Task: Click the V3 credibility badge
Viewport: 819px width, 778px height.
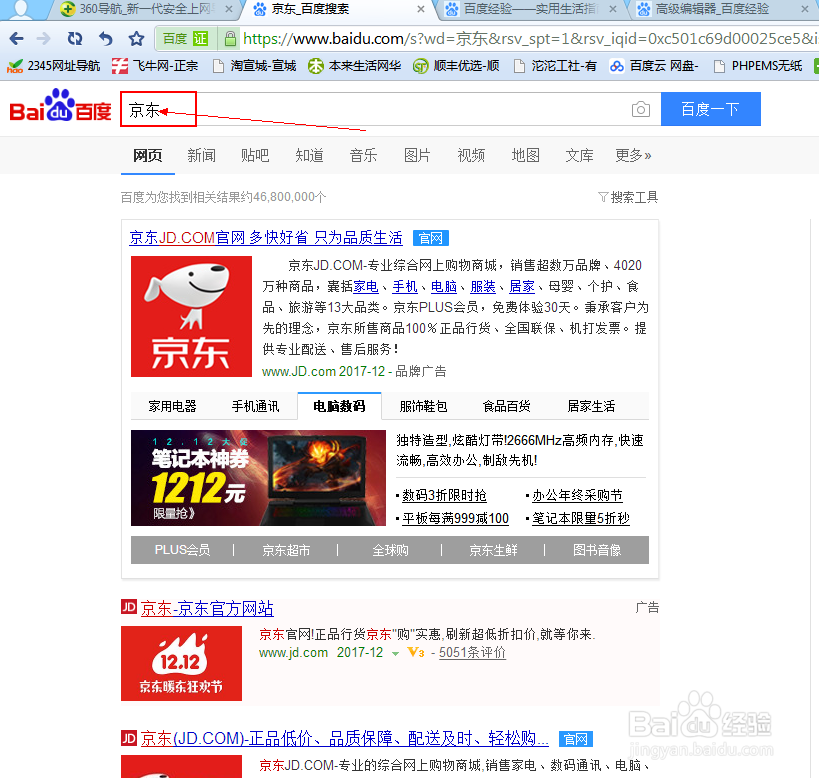Action: tap(416, 652)
